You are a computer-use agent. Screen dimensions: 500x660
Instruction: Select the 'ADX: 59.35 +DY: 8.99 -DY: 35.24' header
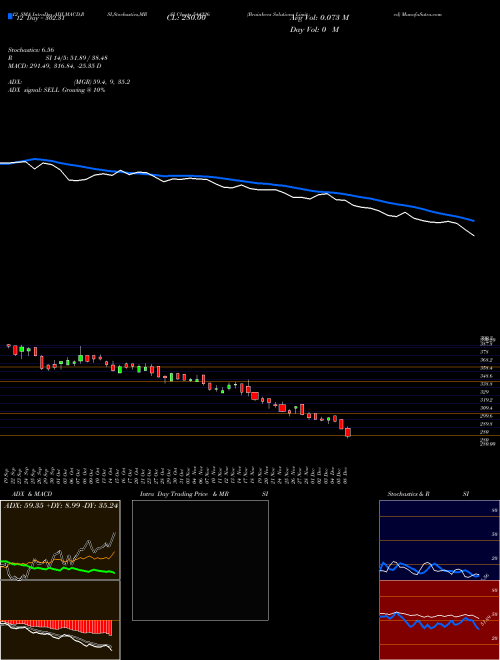click(61, 506)
